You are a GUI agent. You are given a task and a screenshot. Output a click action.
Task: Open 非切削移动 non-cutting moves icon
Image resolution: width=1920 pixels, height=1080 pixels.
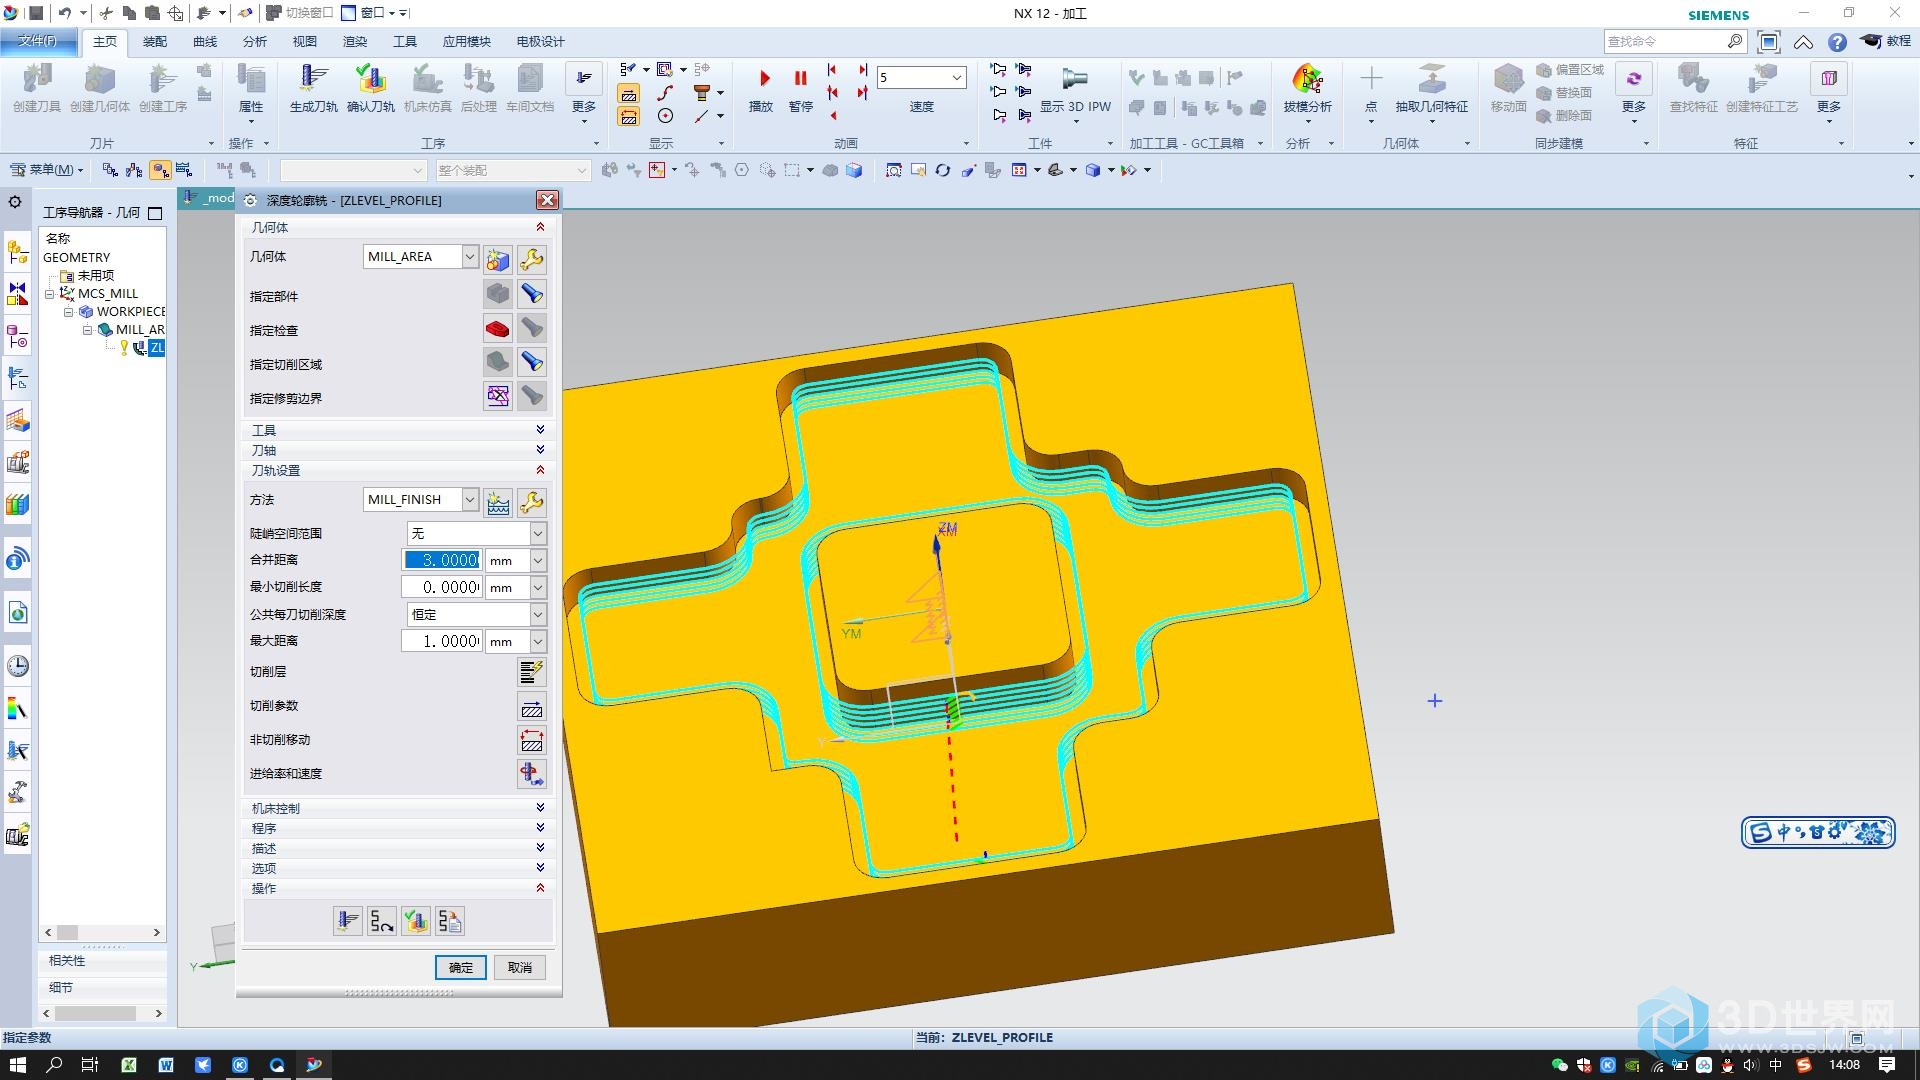click(532, 740)
